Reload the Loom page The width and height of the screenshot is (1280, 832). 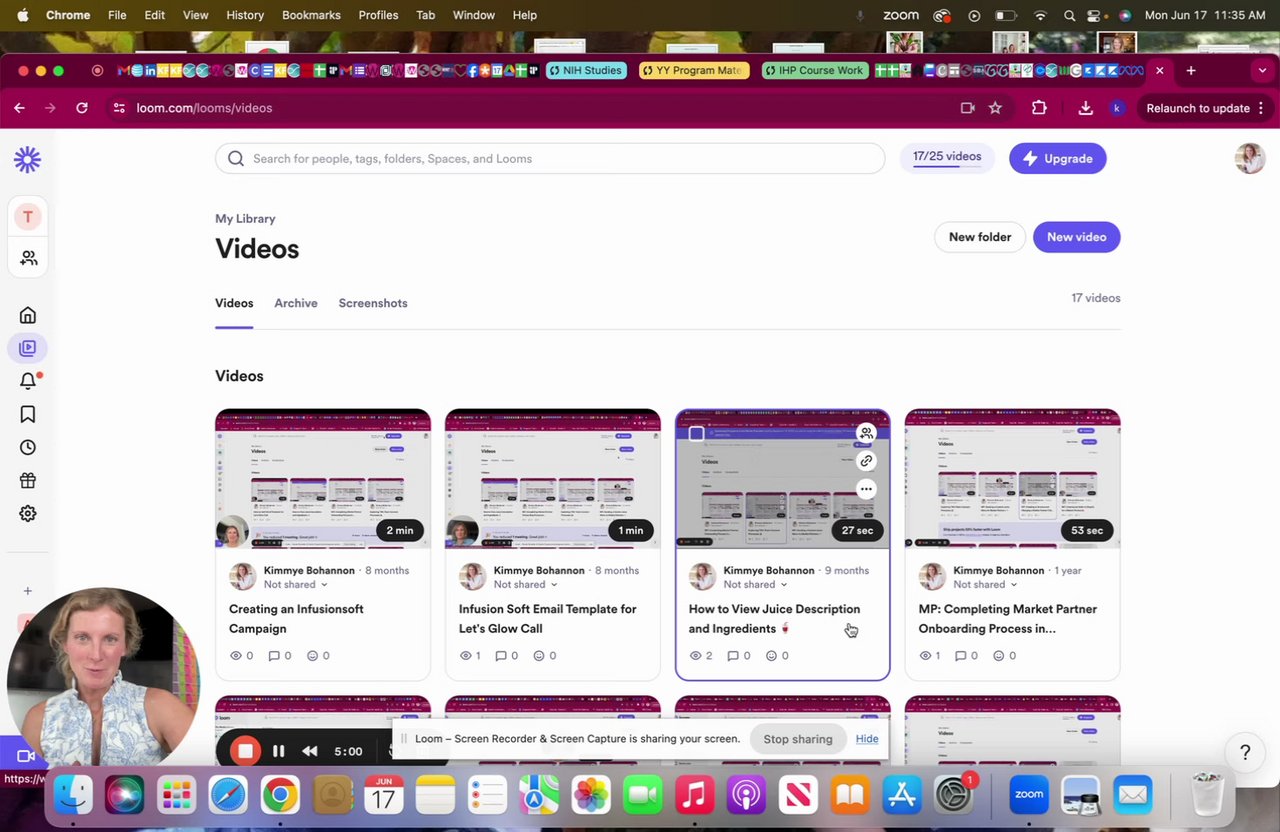pyautogui.click(x=82, y=108)
